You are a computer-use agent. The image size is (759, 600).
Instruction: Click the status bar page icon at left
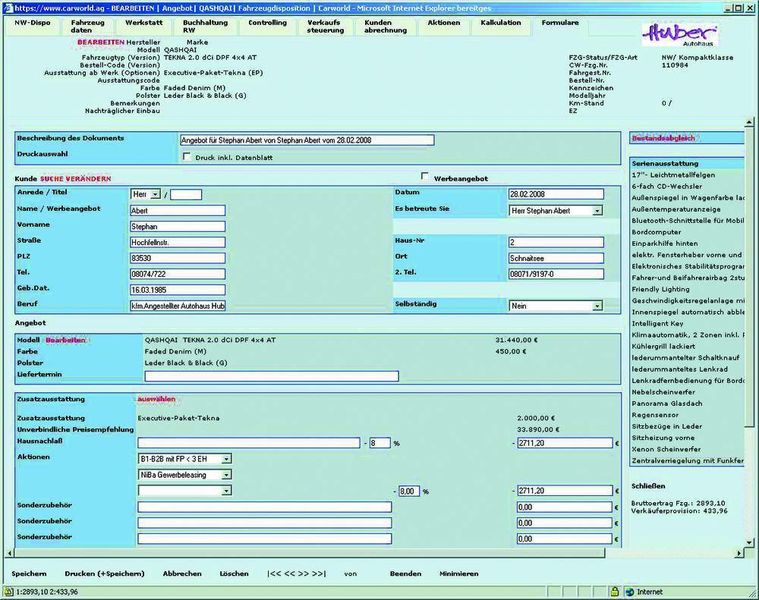coord(8,591)
